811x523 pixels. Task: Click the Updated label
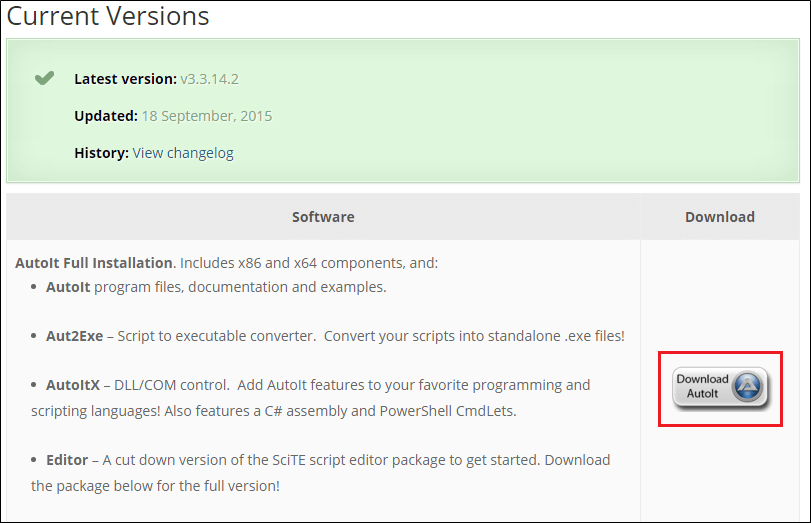tap(105, 116)
